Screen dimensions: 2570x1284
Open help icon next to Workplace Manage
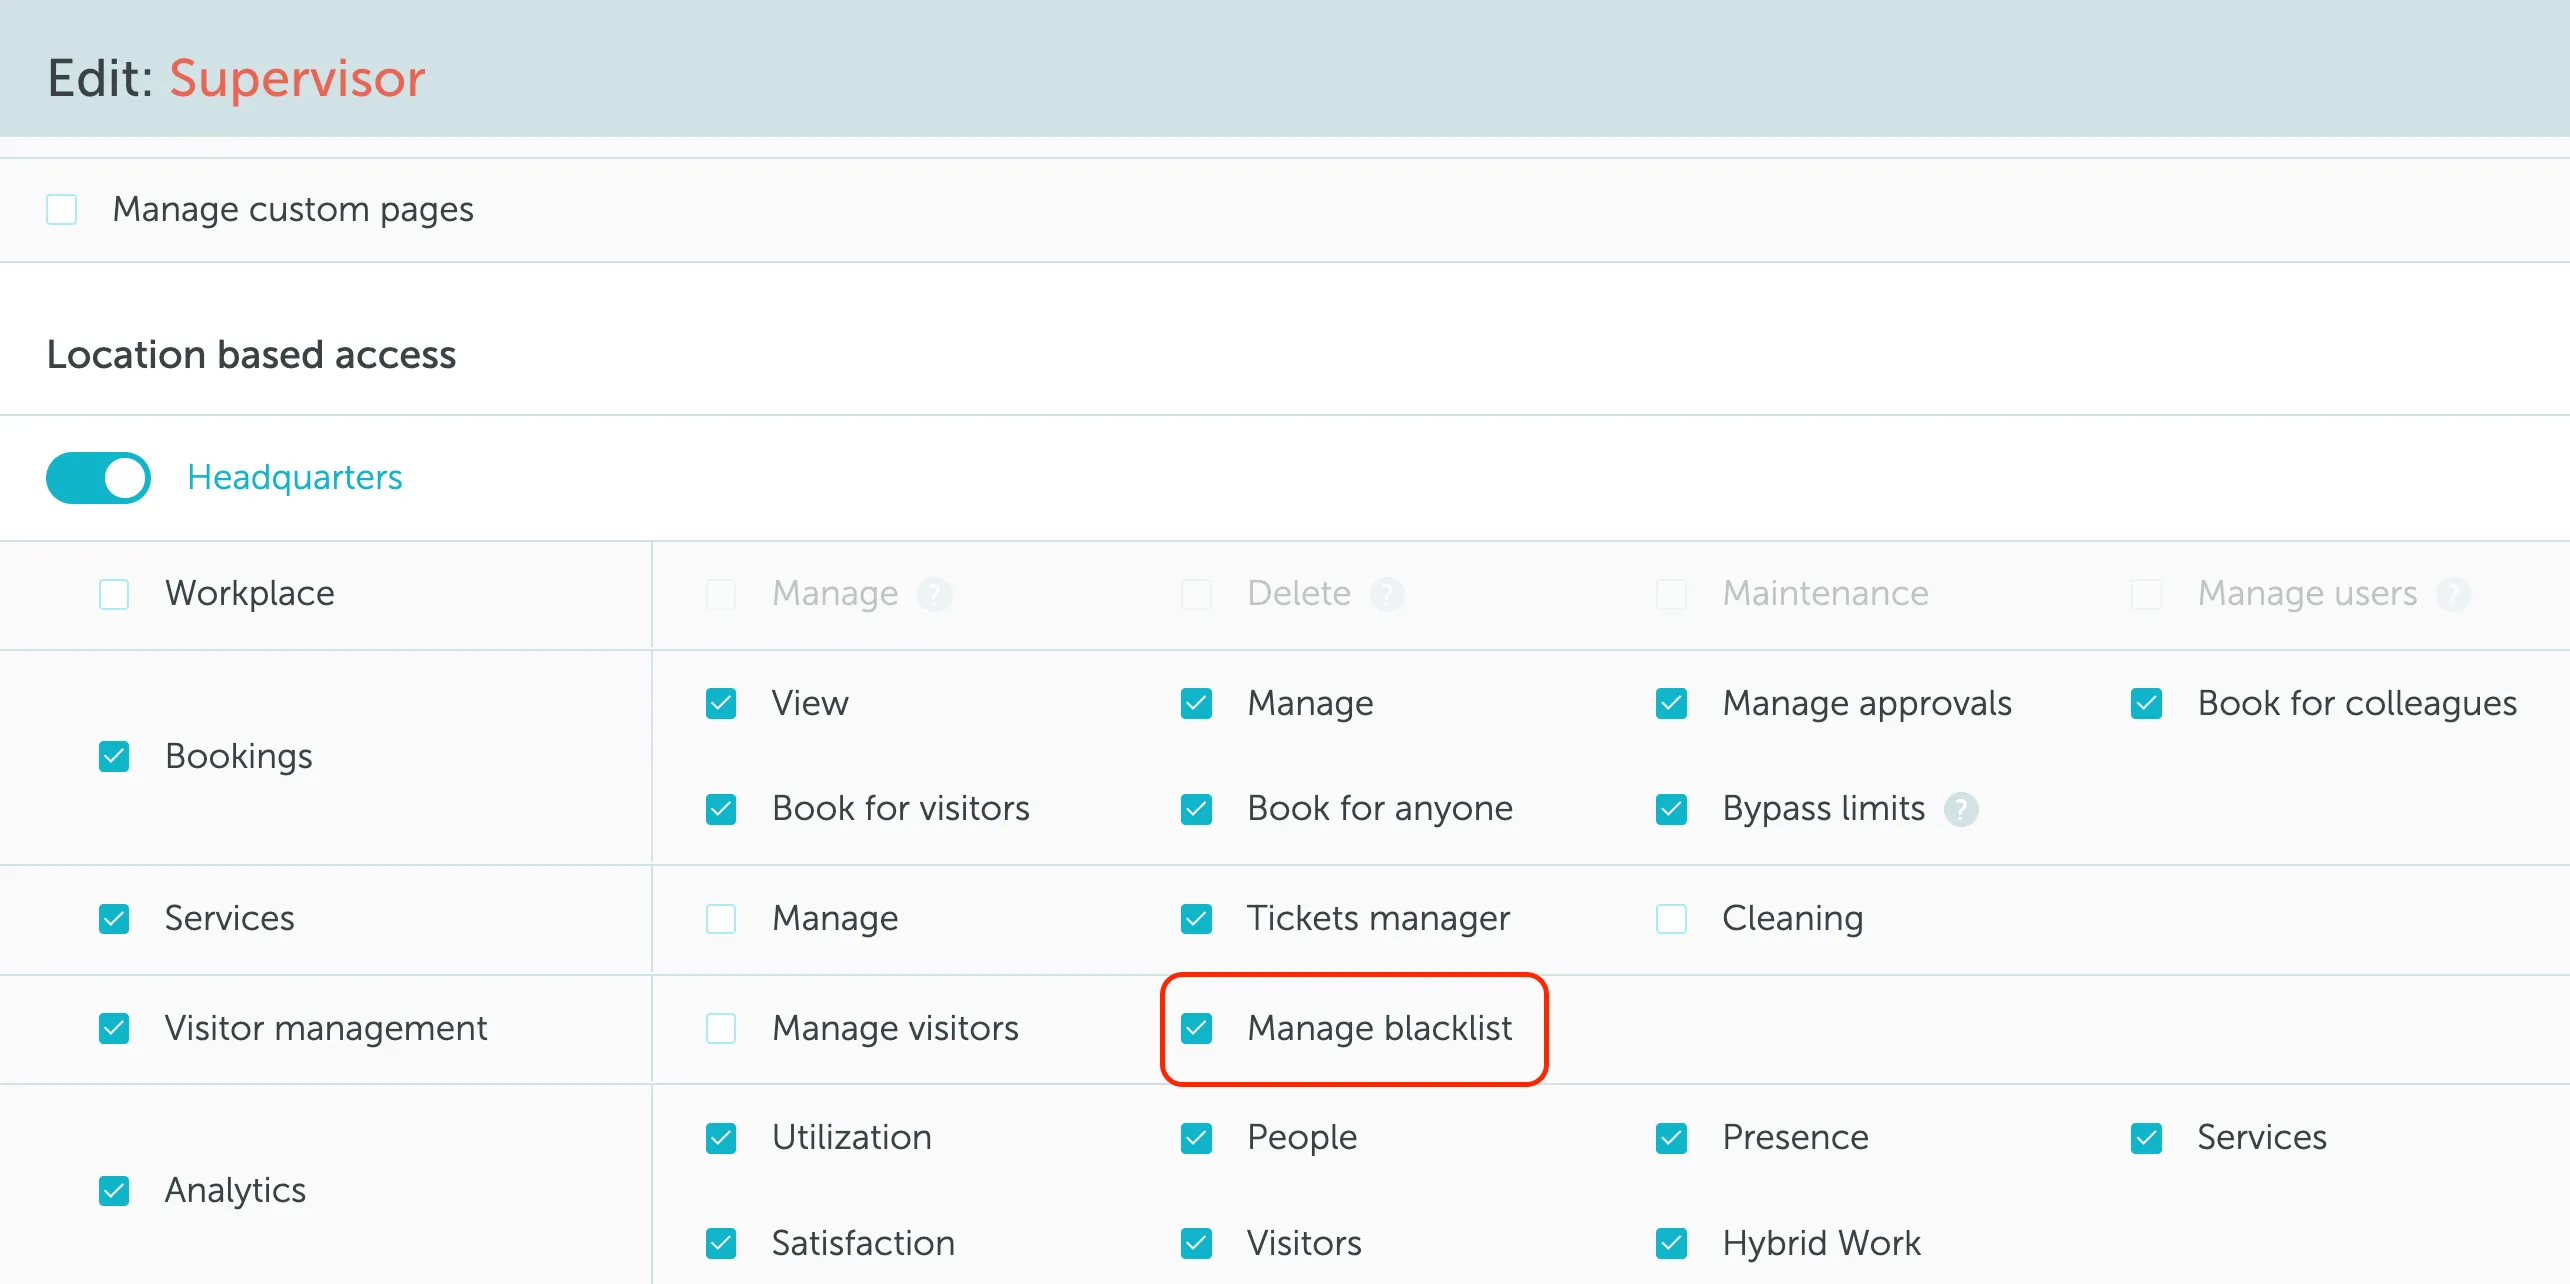click(x=935, y=594)
